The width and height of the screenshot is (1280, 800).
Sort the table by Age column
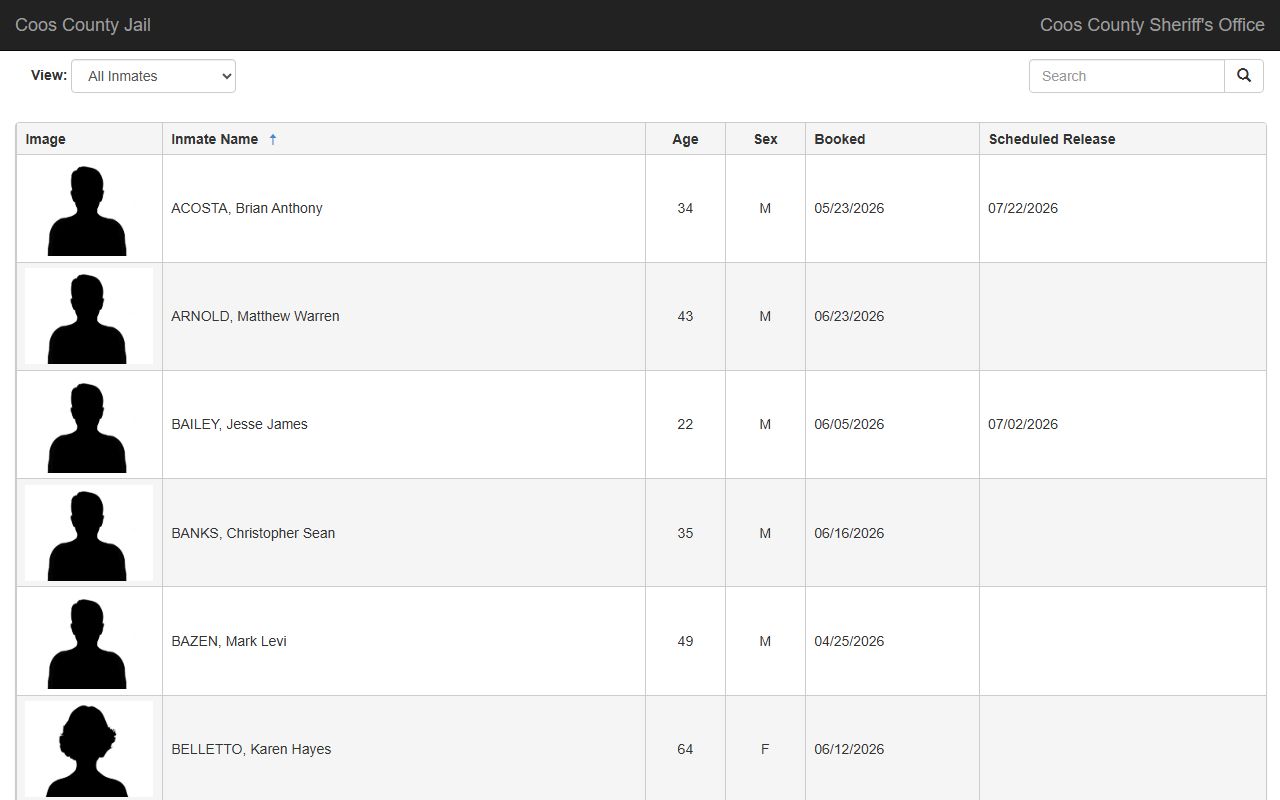[685, 139]
